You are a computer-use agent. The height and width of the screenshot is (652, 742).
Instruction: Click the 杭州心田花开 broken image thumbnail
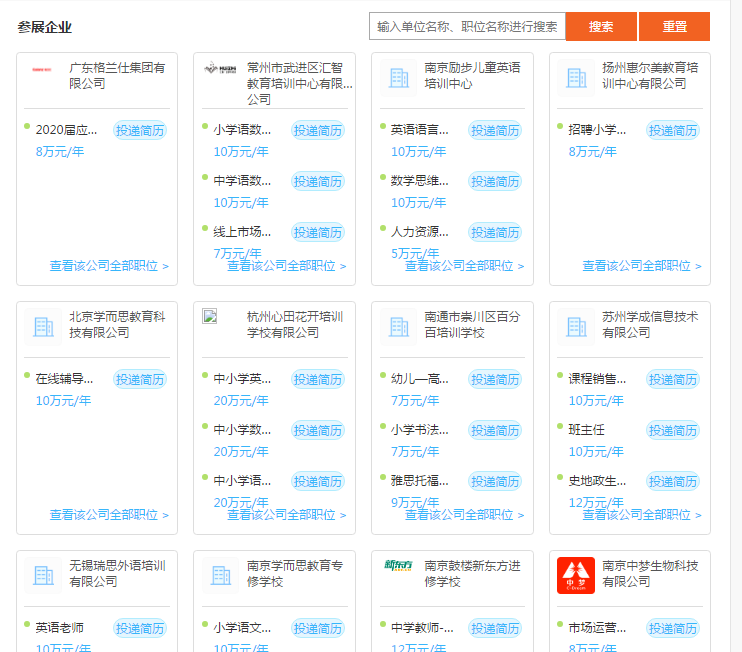[x=210, y=317]
